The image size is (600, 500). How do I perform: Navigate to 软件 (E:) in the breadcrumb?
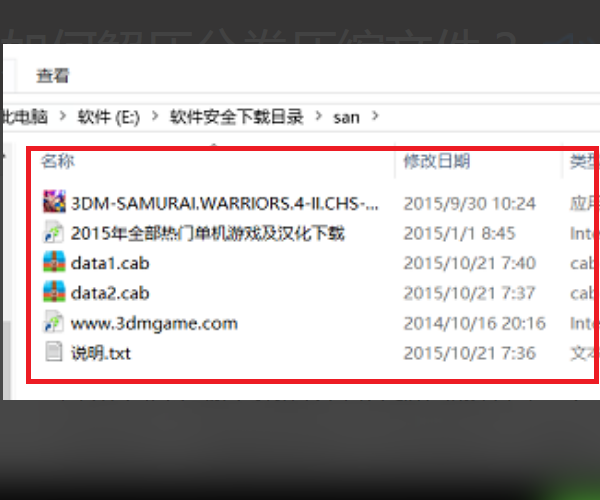coord(109,117)
